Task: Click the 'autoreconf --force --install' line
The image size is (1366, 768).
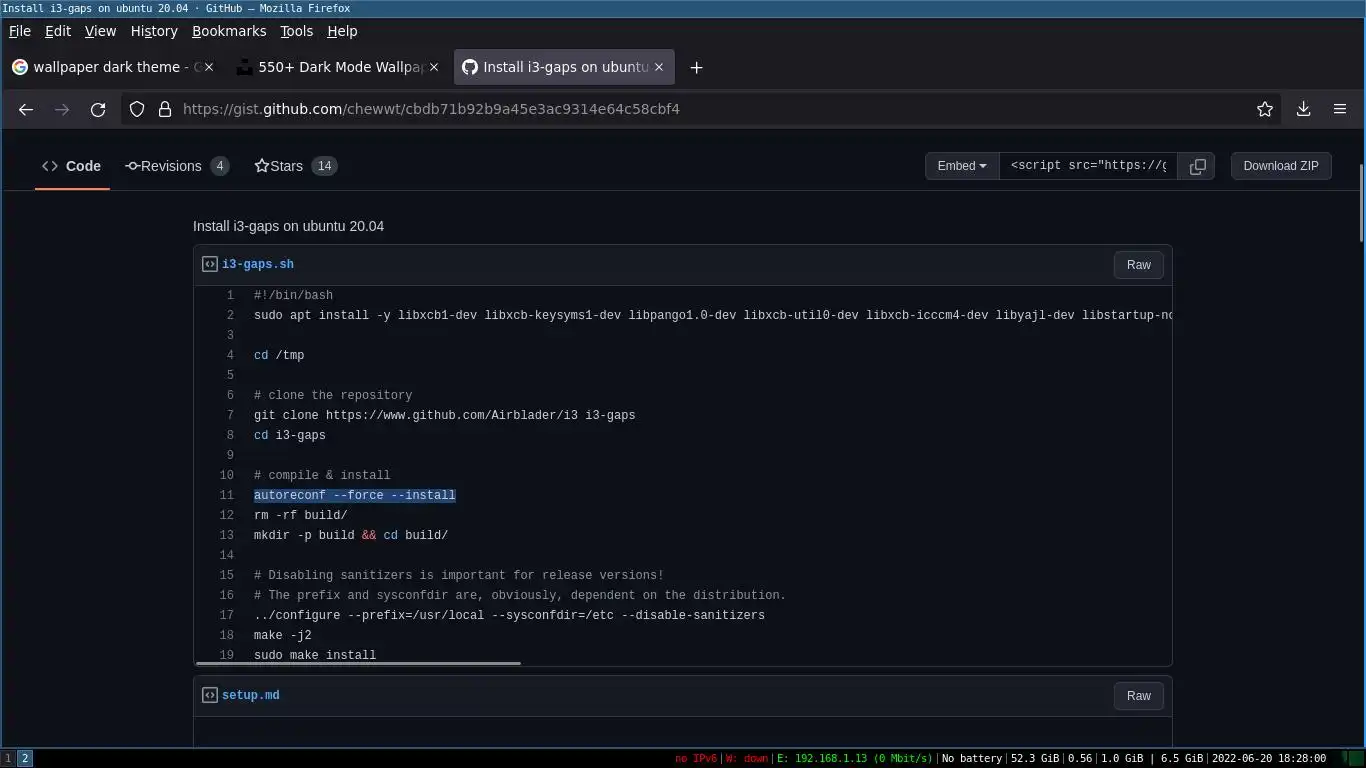Action: tap(355, 495)
